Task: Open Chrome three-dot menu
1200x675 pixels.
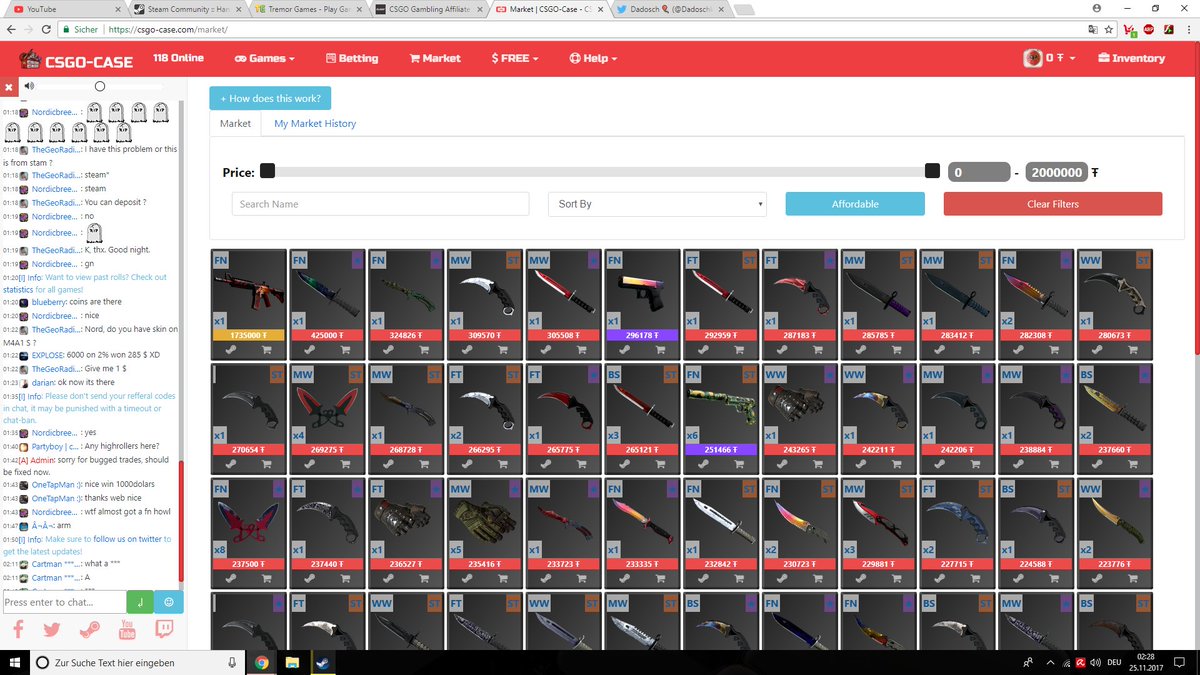Action: pyautogui.click(x=1188, y=29)
